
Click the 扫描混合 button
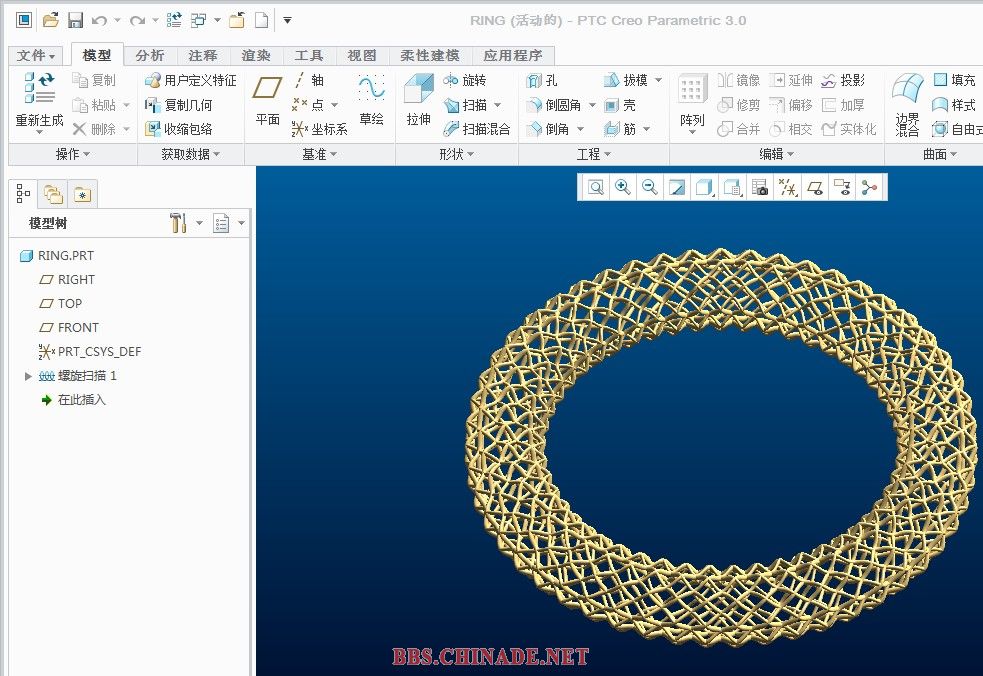477,129
